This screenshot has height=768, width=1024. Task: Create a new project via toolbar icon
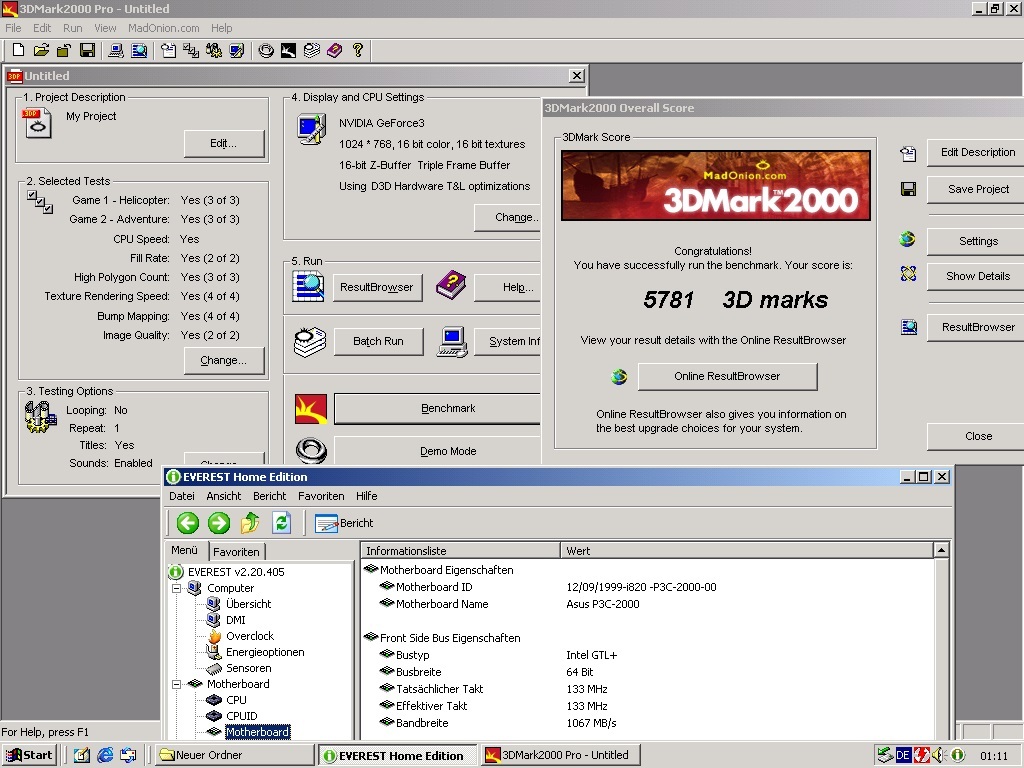[x=18, y=50]
